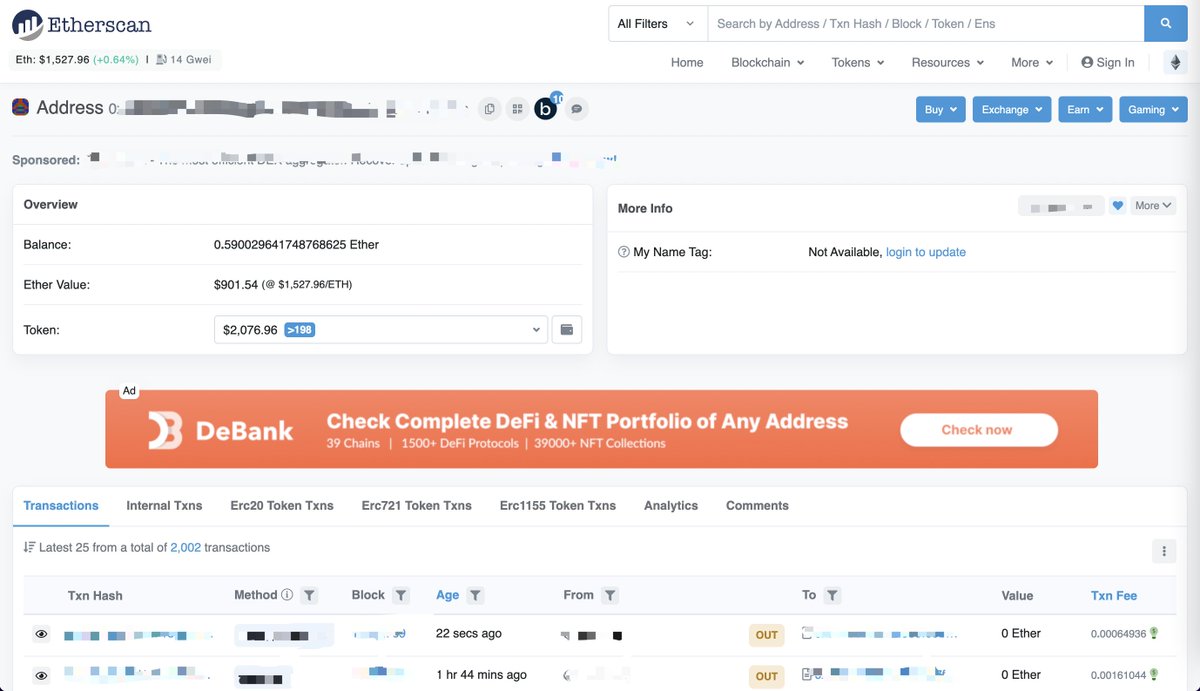Filter the Age column
The width and height of the screenshot is (1200, 691).
[476, 595]
